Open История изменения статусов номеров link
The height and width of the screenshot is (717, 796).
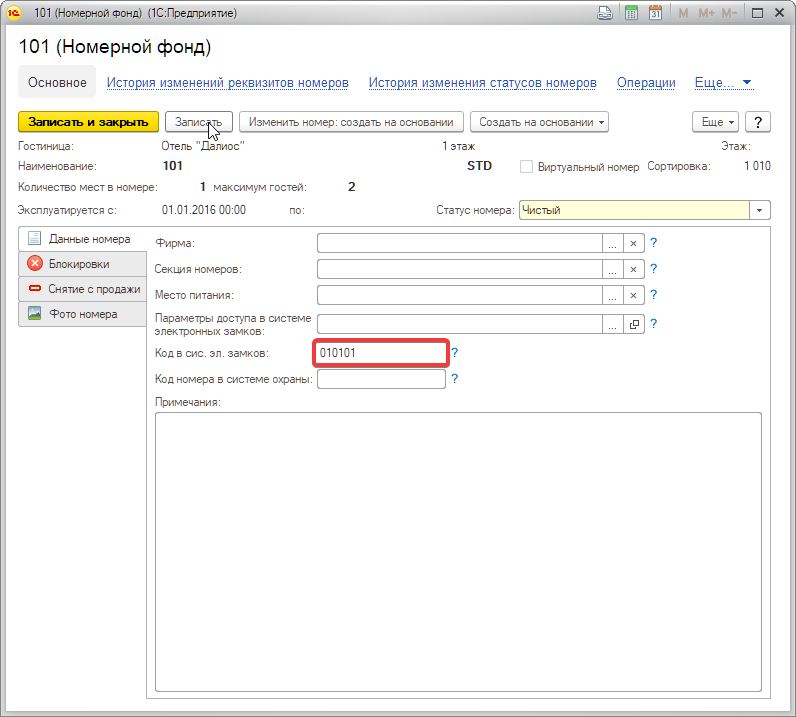click(x=482, y=83)
